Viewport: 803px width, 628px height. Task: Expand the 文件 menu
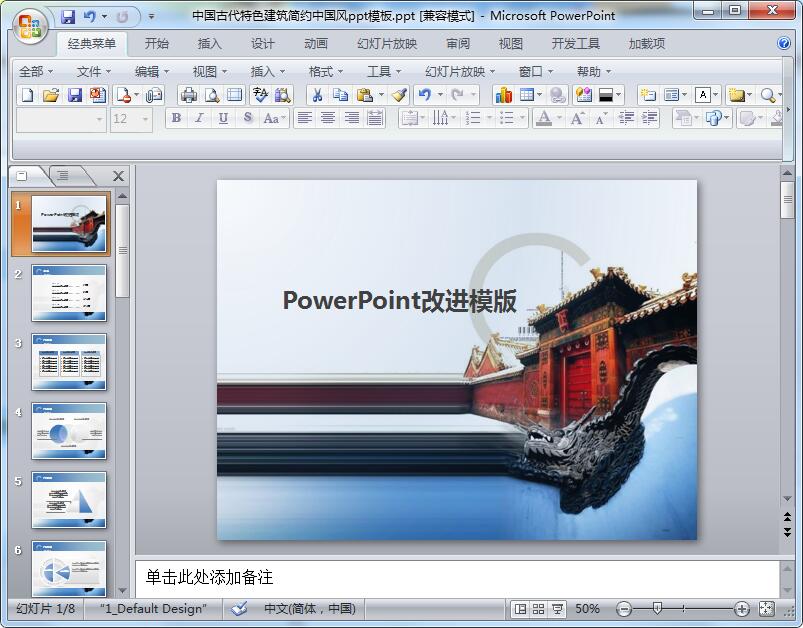93,72
